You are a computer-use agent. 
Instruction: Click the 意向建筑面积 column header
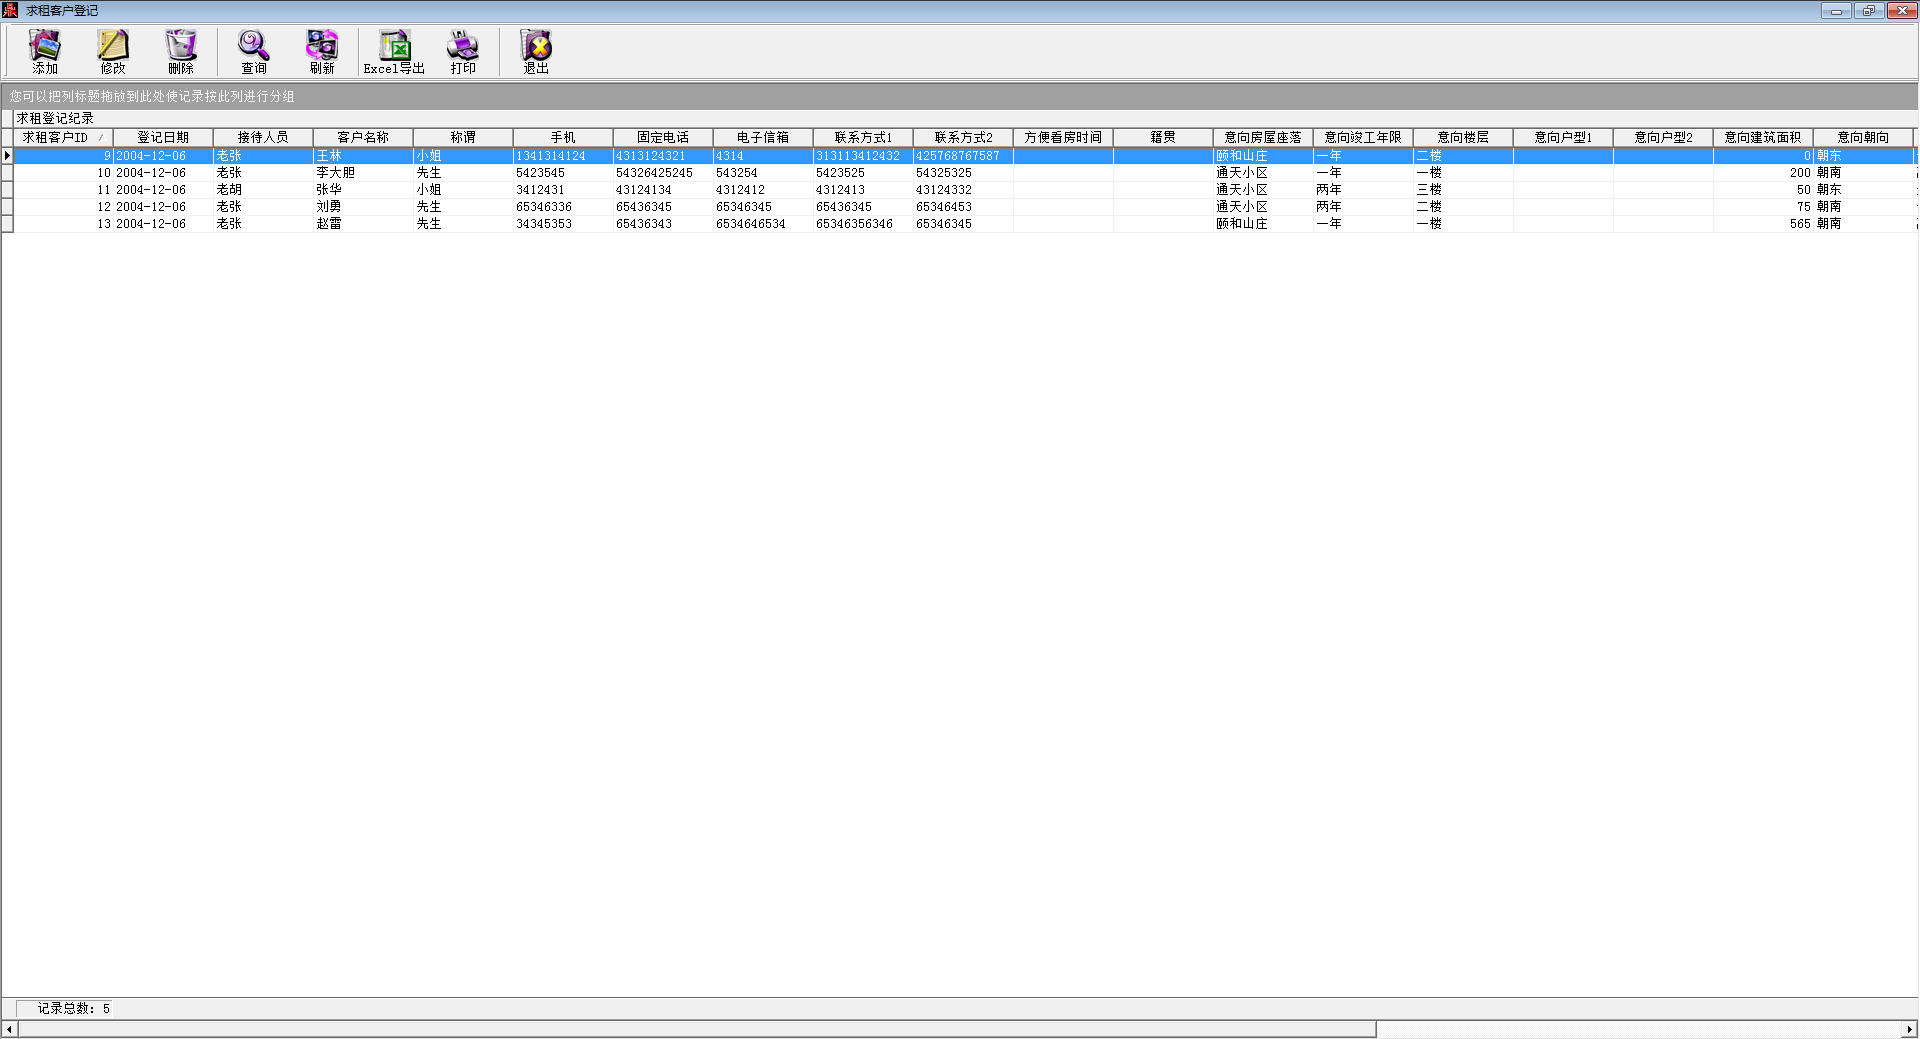click(x=1763, y=137)
